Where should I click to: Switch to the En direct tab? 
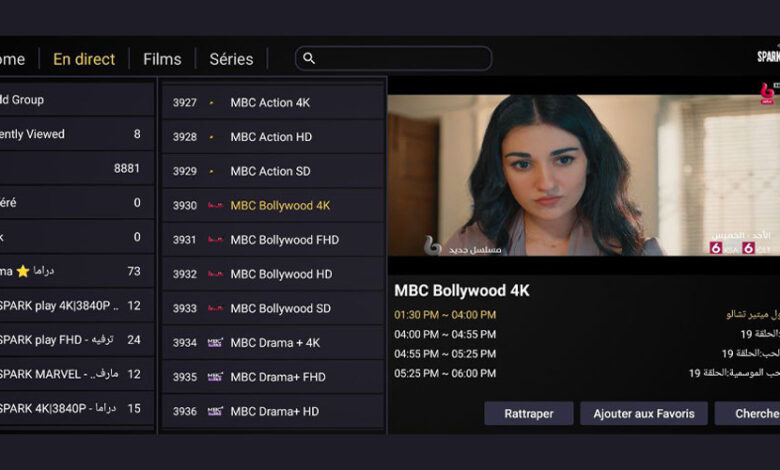click(x=84, y=59)
